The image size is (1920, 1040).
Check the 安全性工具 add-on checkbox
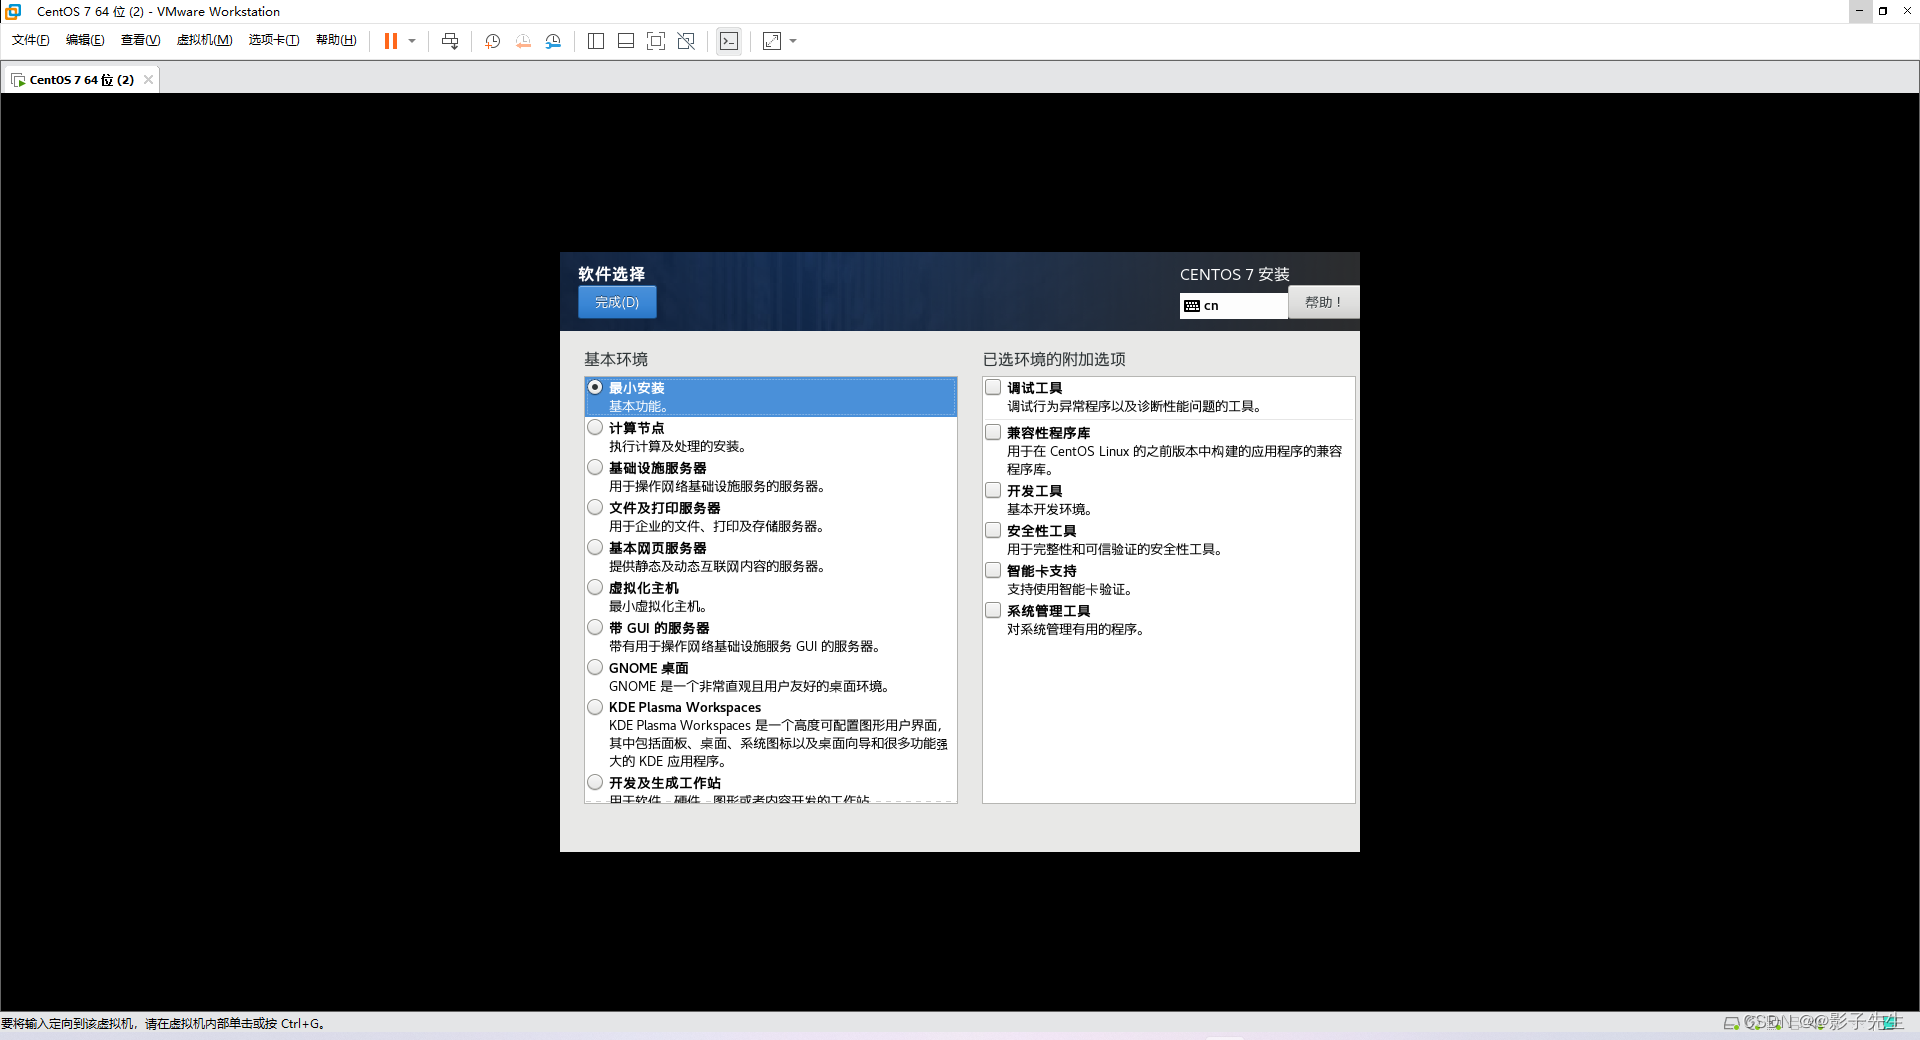point(993,530)
